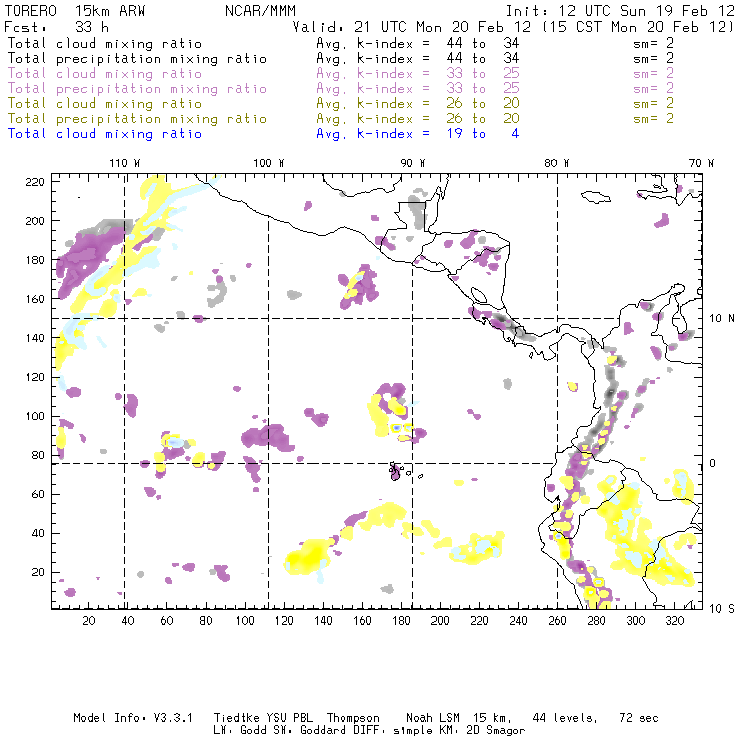The height and width of the screenshot is (740, 740).
Task: Click the 'Goddard DIFF, simple KM, 2D Smagor' text
Action: tap(412, 731)
